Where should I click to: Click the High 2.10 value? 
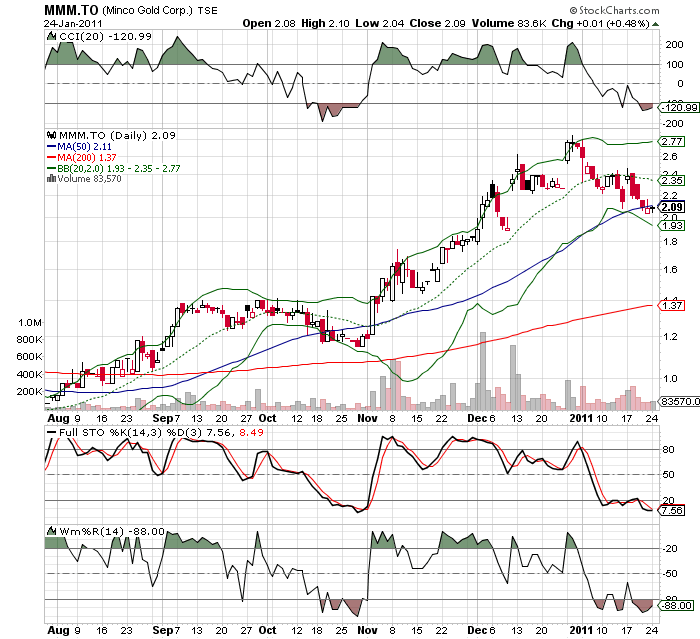(325, 23)
